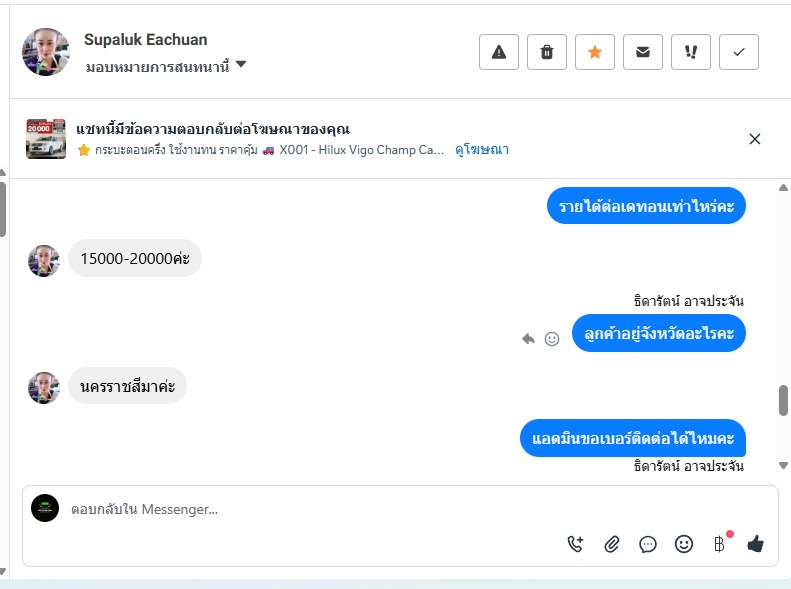This screenshot has height=589, width=791.
Task: Move conversation to trash
Action: click(547, 52)
